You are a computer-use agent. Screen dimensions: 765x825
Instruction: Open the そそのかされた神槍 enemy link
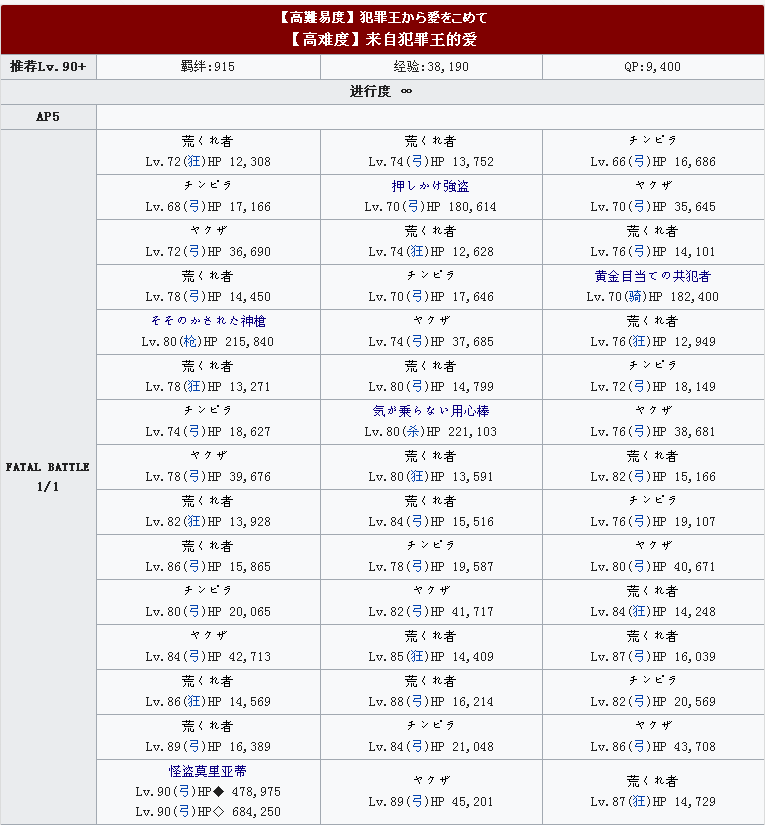208,321
